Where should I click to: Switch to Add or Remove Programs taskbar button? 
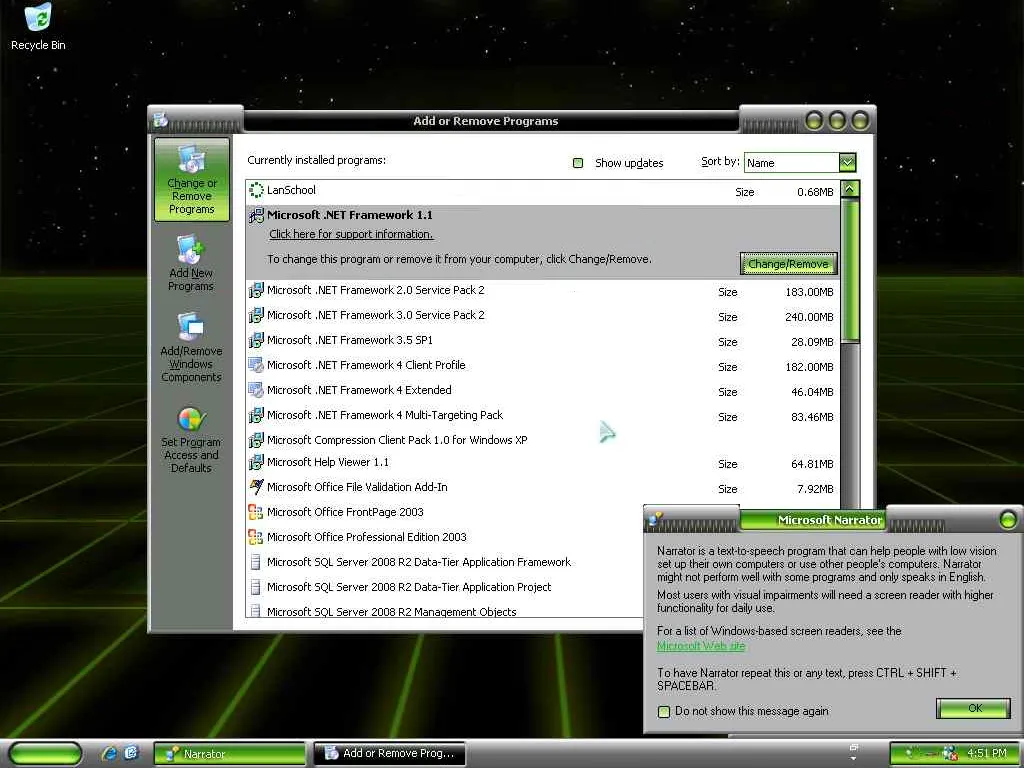(x=390, y=753)
